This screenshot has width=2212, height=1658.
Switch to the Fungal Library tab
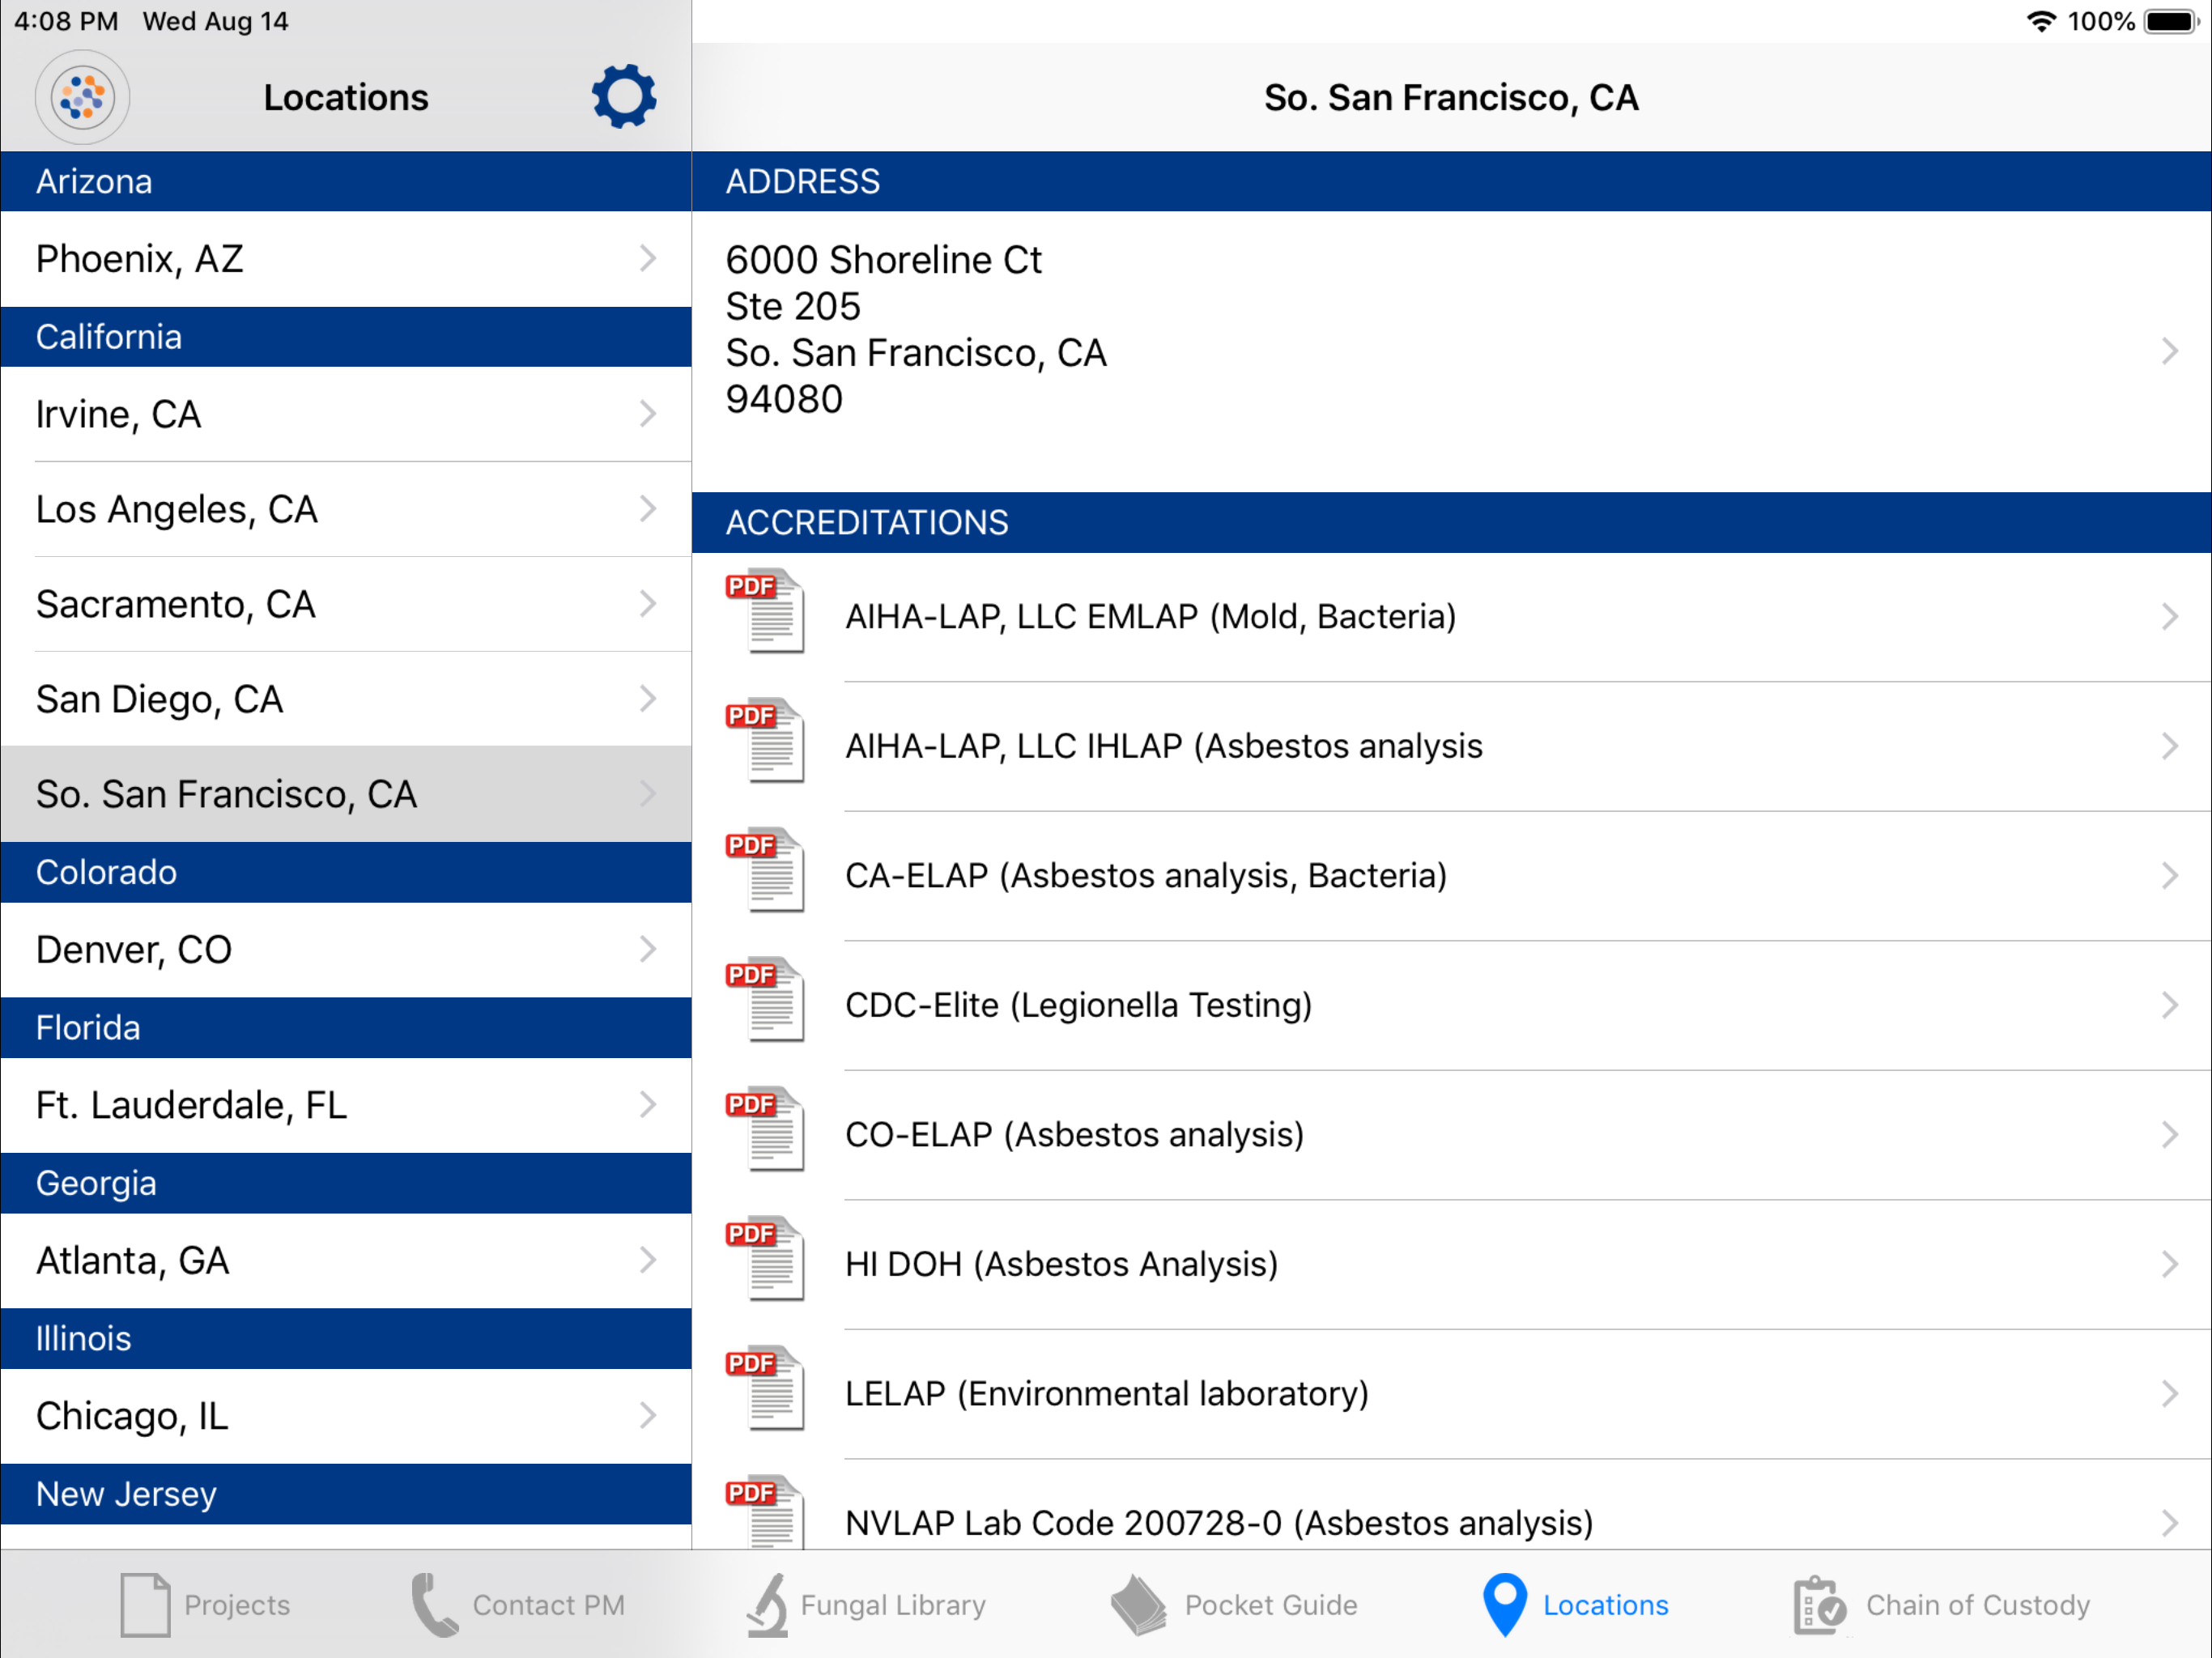click(x=866, y=1605)
